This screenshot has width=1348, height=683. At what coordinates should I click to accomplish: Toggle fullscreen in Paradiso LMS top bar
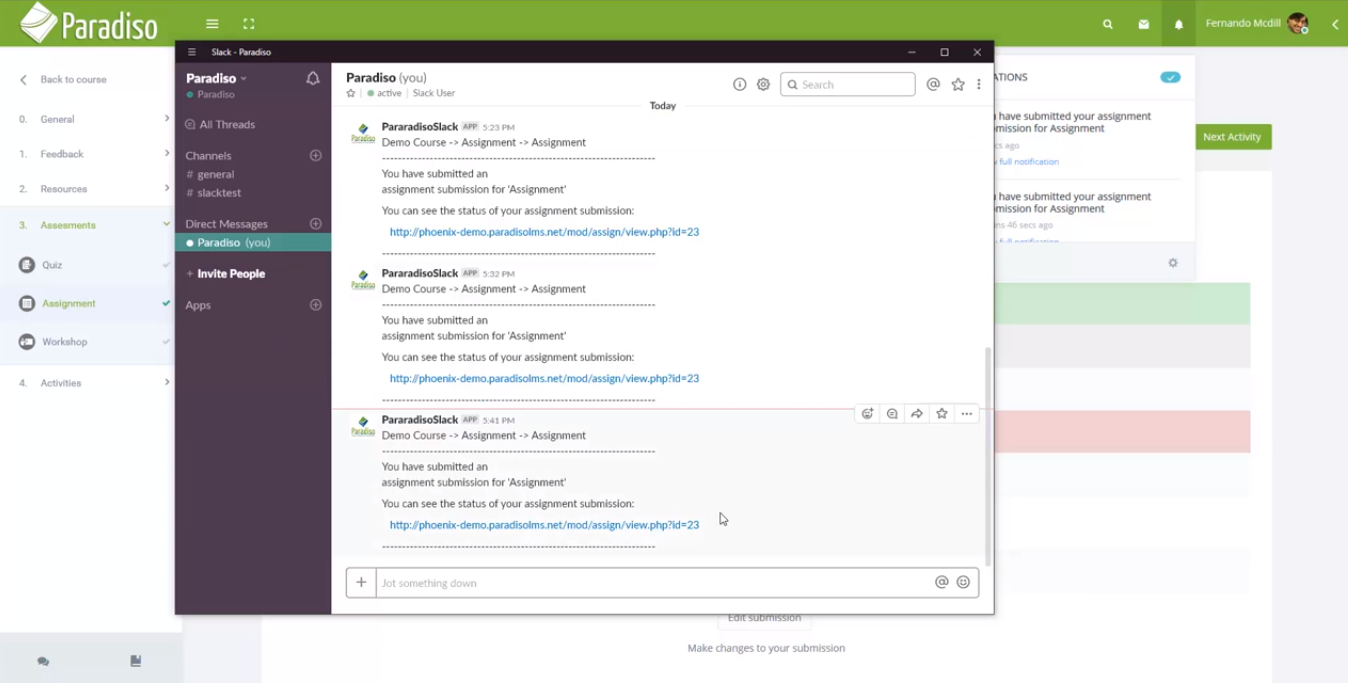tap(248, 23)
